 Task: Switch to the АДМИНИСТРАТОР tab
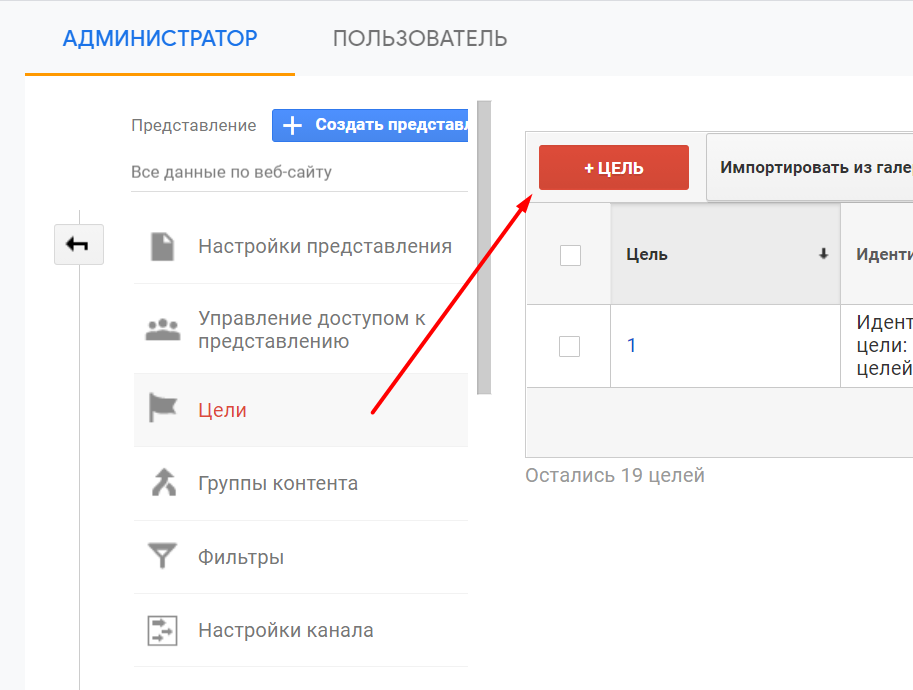[x=160, y=38]
